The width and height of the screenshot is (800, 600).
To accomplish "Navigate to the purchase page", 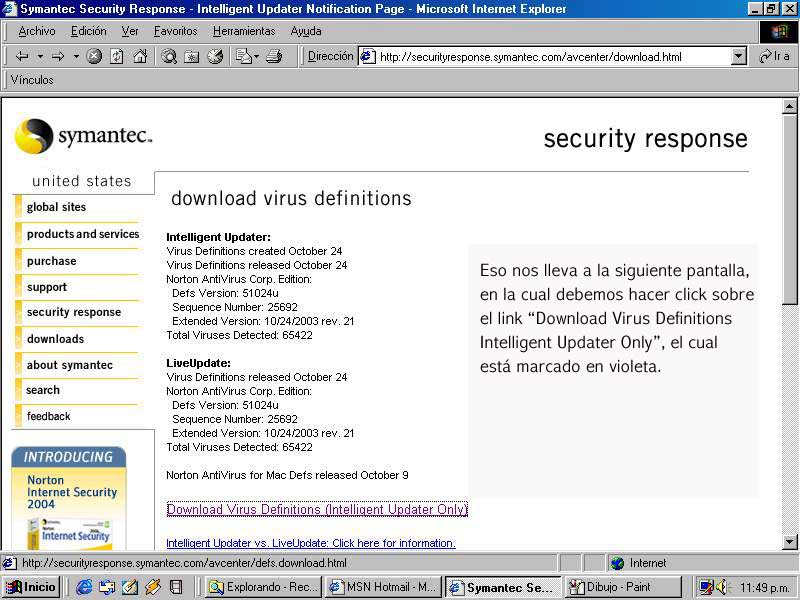I will point(52,261).
